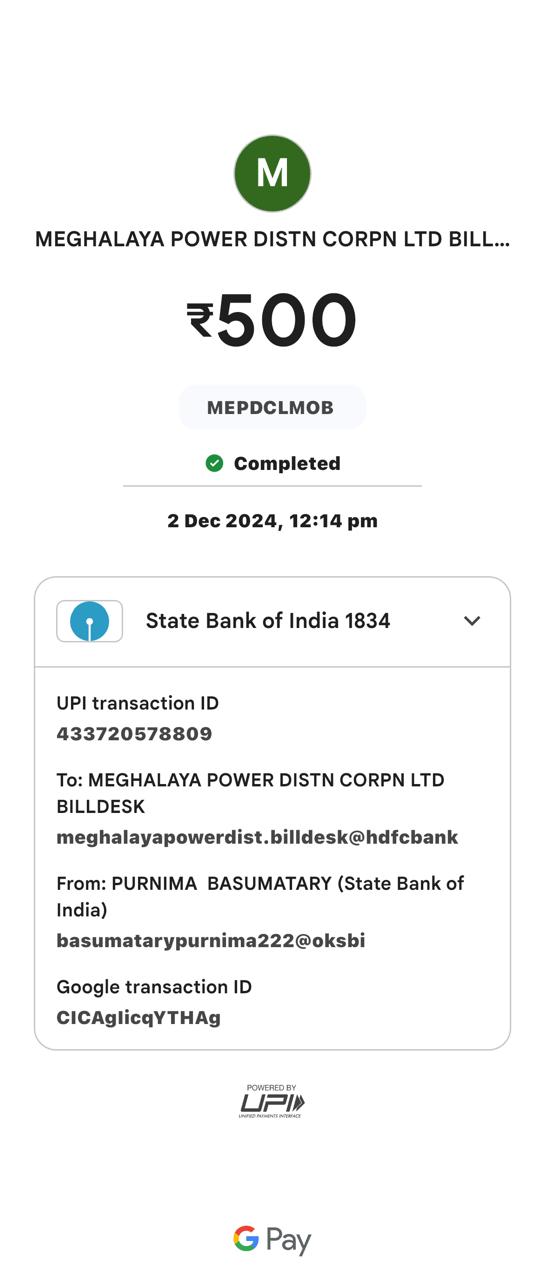Click the Google transaction ID label
The width and height of the screenshot is (545, 1280).
154,987
